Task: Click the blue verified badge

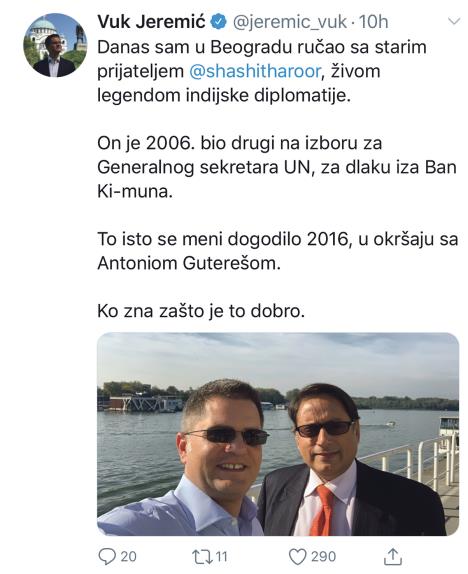Action: 218,22
